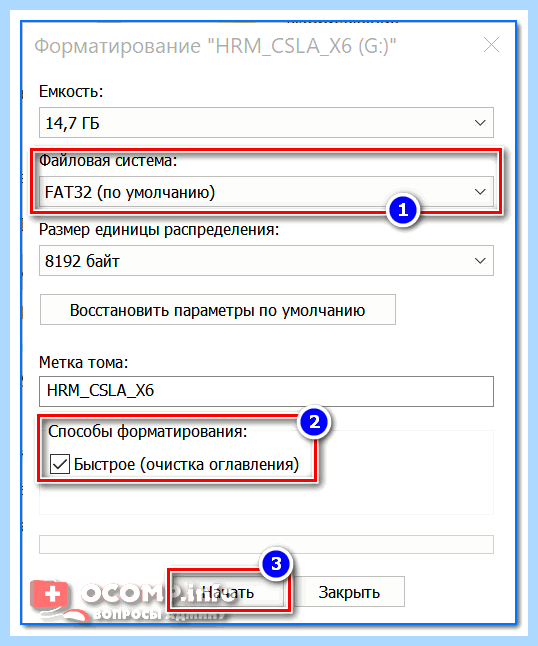Close the Форматирование dialog window
Screen dimensions: 538x646
491,45
